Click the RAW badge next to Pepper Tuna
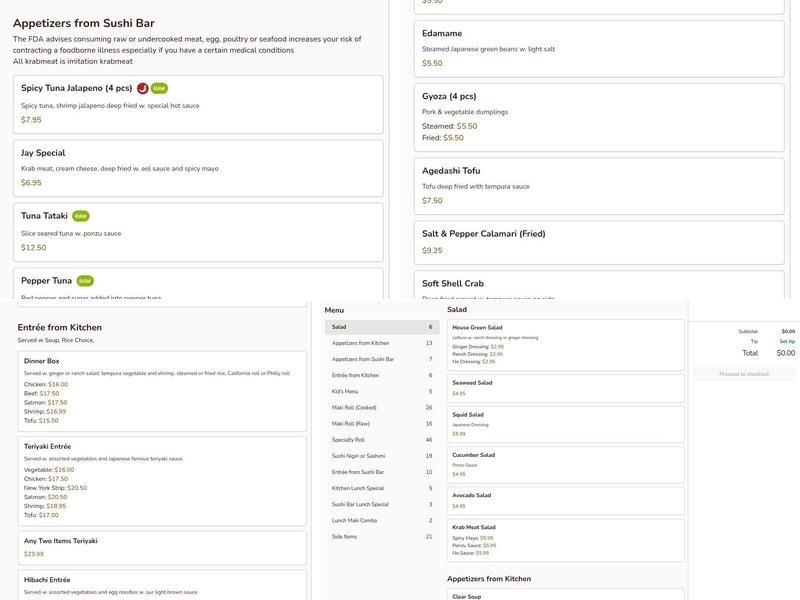The image size is (800, 600). pos(85,281)
